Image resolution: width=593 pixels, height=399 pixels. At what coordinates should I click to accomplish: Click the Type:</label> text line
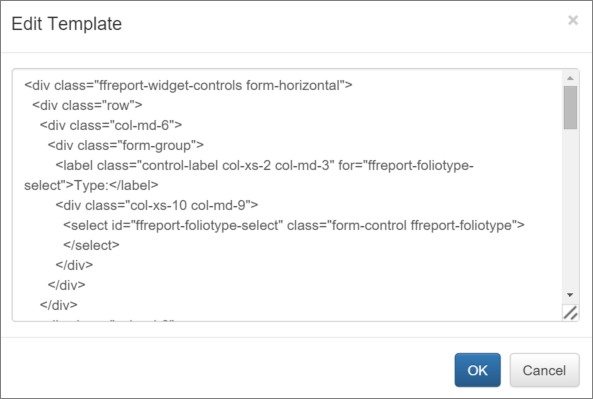click(91, 185)
